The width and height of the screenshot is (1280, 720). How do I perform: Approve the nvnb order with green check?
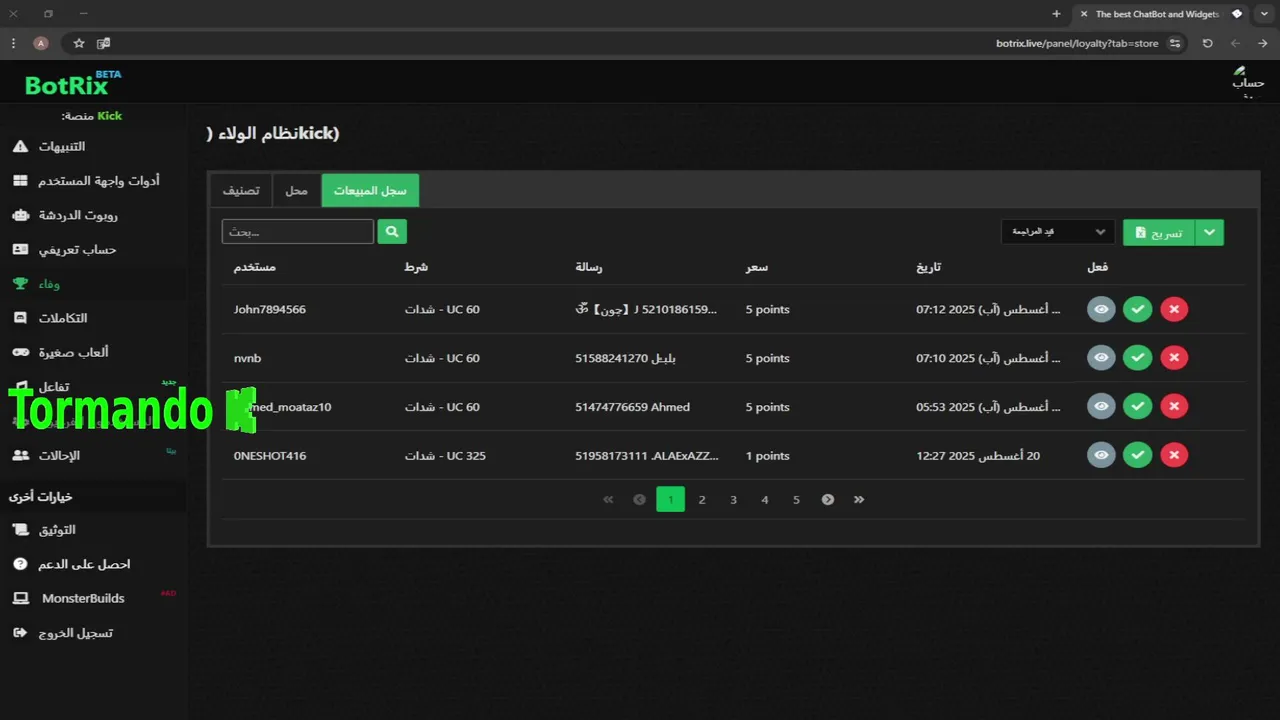(x=1137, y=358)
